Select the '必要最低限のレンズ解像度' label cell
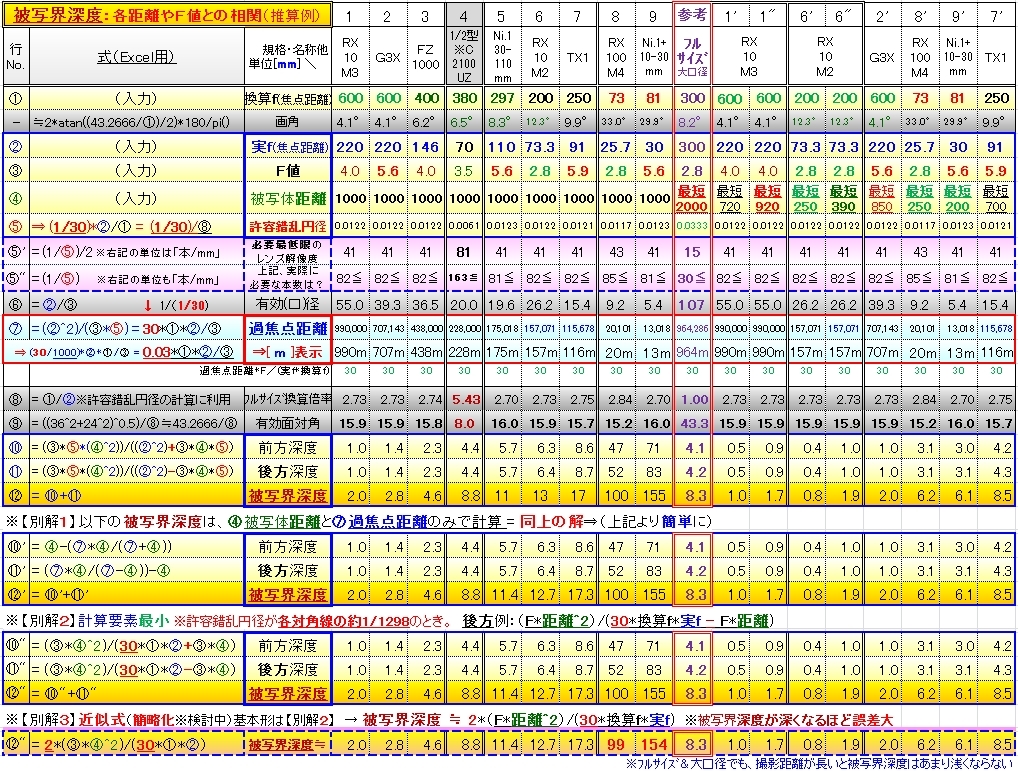Viewport: 1018px width, 771px height. tap(288, 252)
